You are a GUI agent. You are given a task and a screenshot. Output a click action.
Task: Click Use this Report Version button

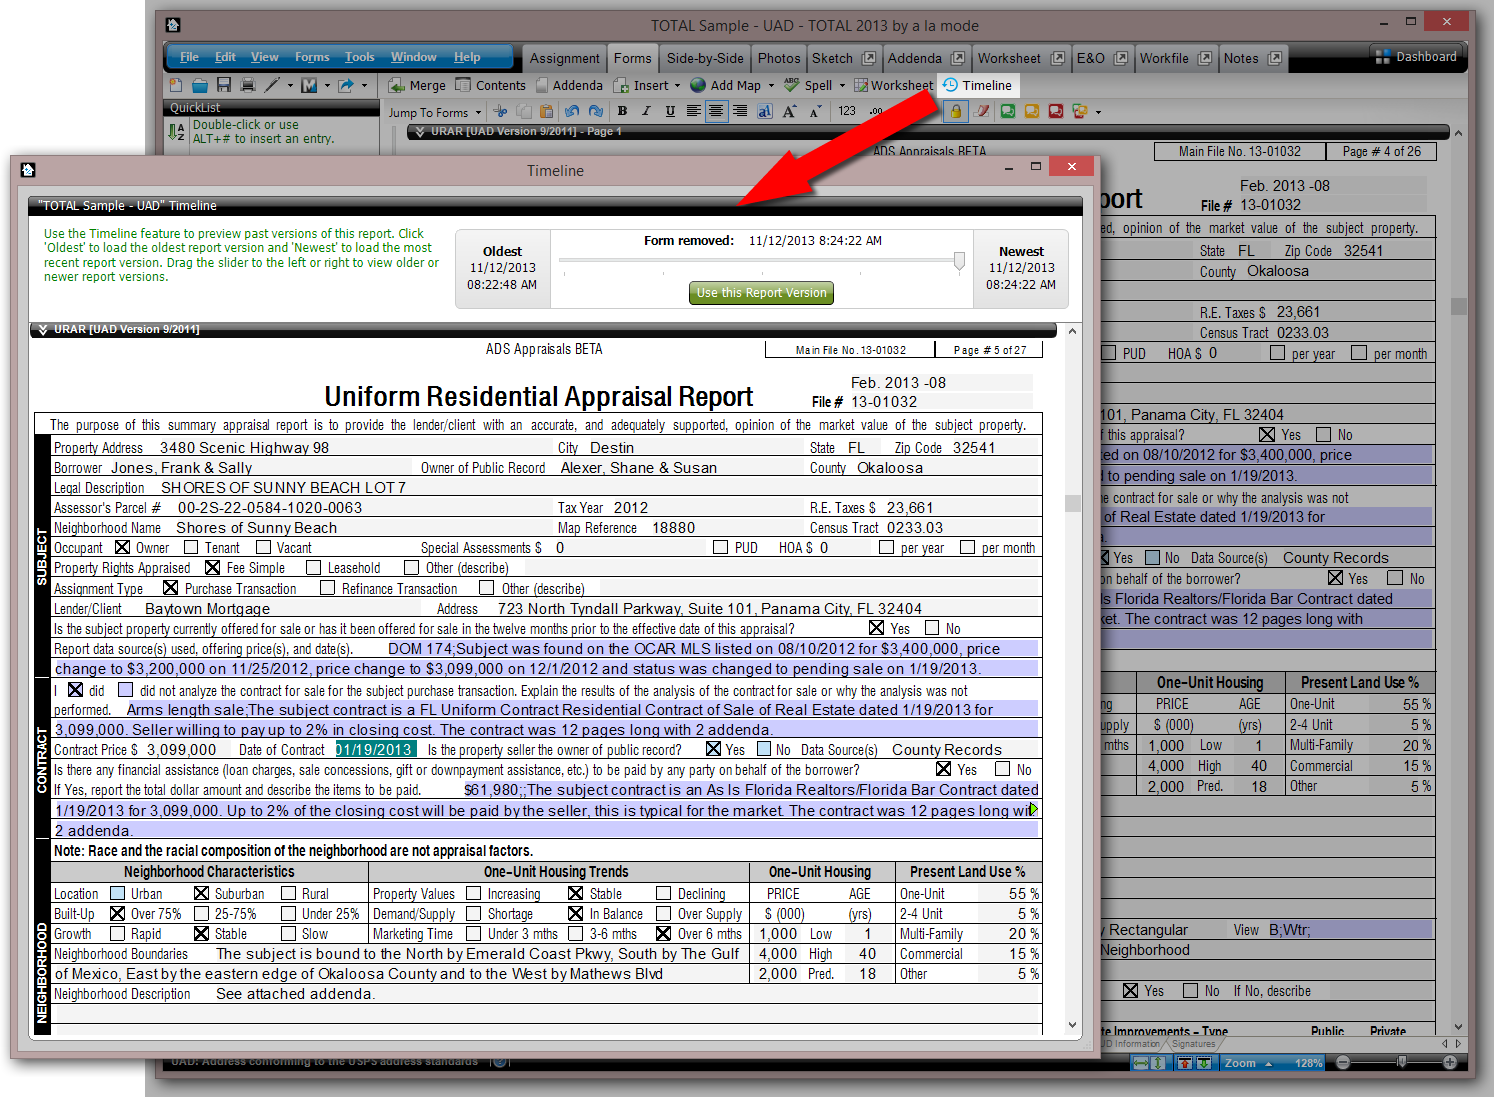point(761,293)
